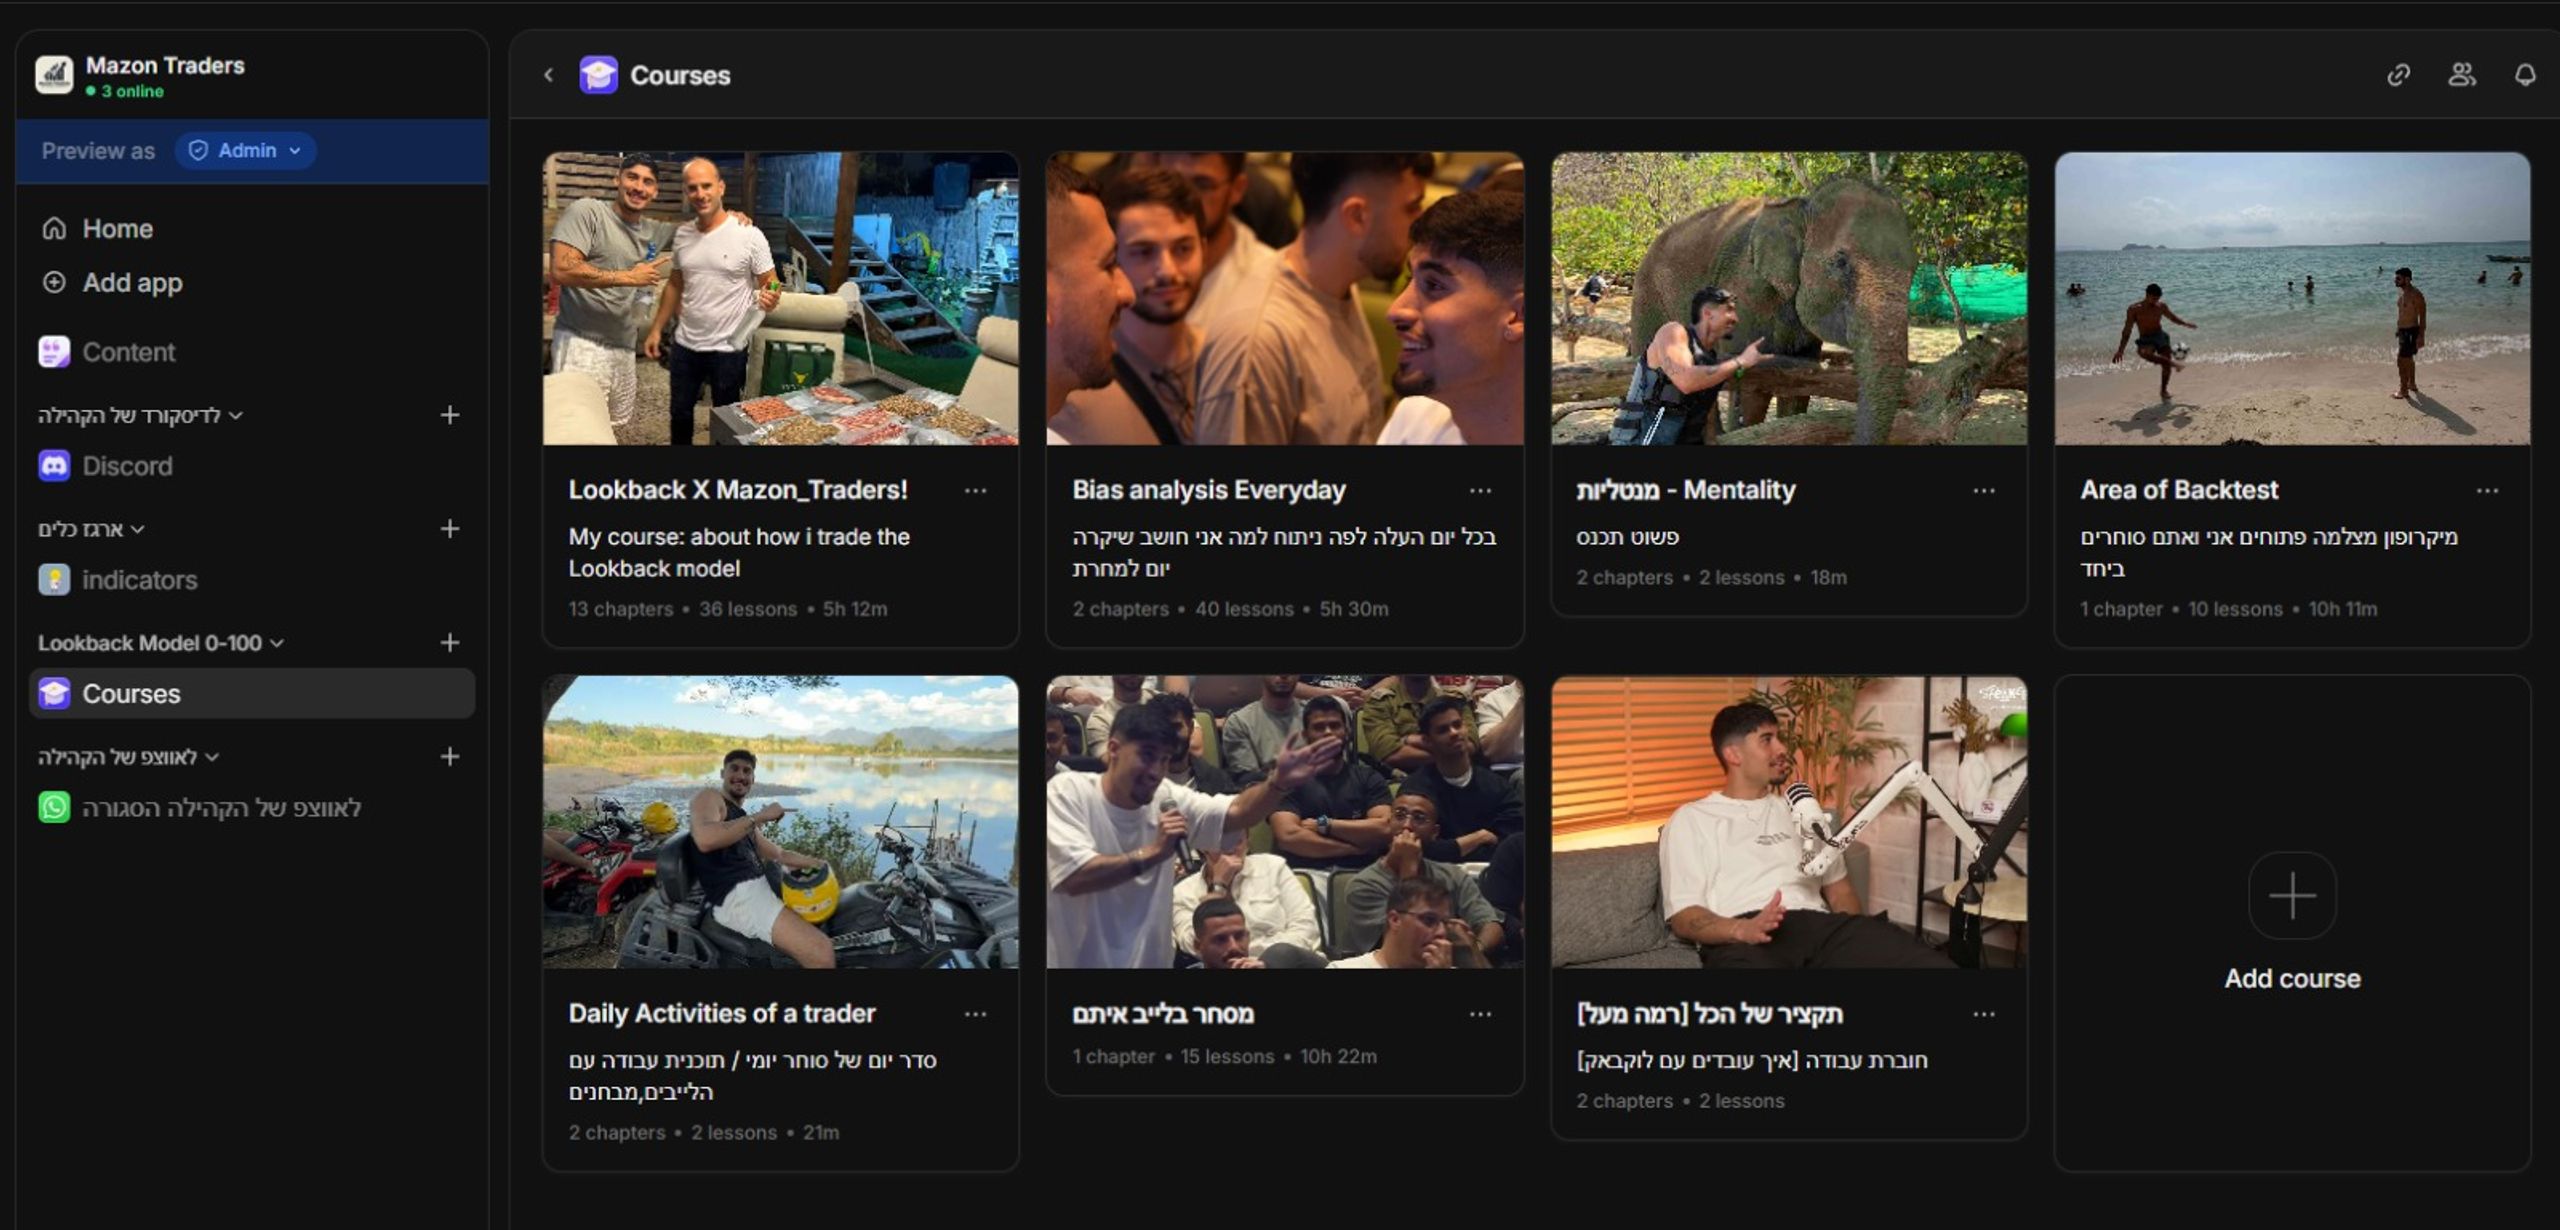Click the Courses purple graduation icon in header
Viewport: 2560px width, 1230px height.
pyautogui.click(x=598, y=75)
